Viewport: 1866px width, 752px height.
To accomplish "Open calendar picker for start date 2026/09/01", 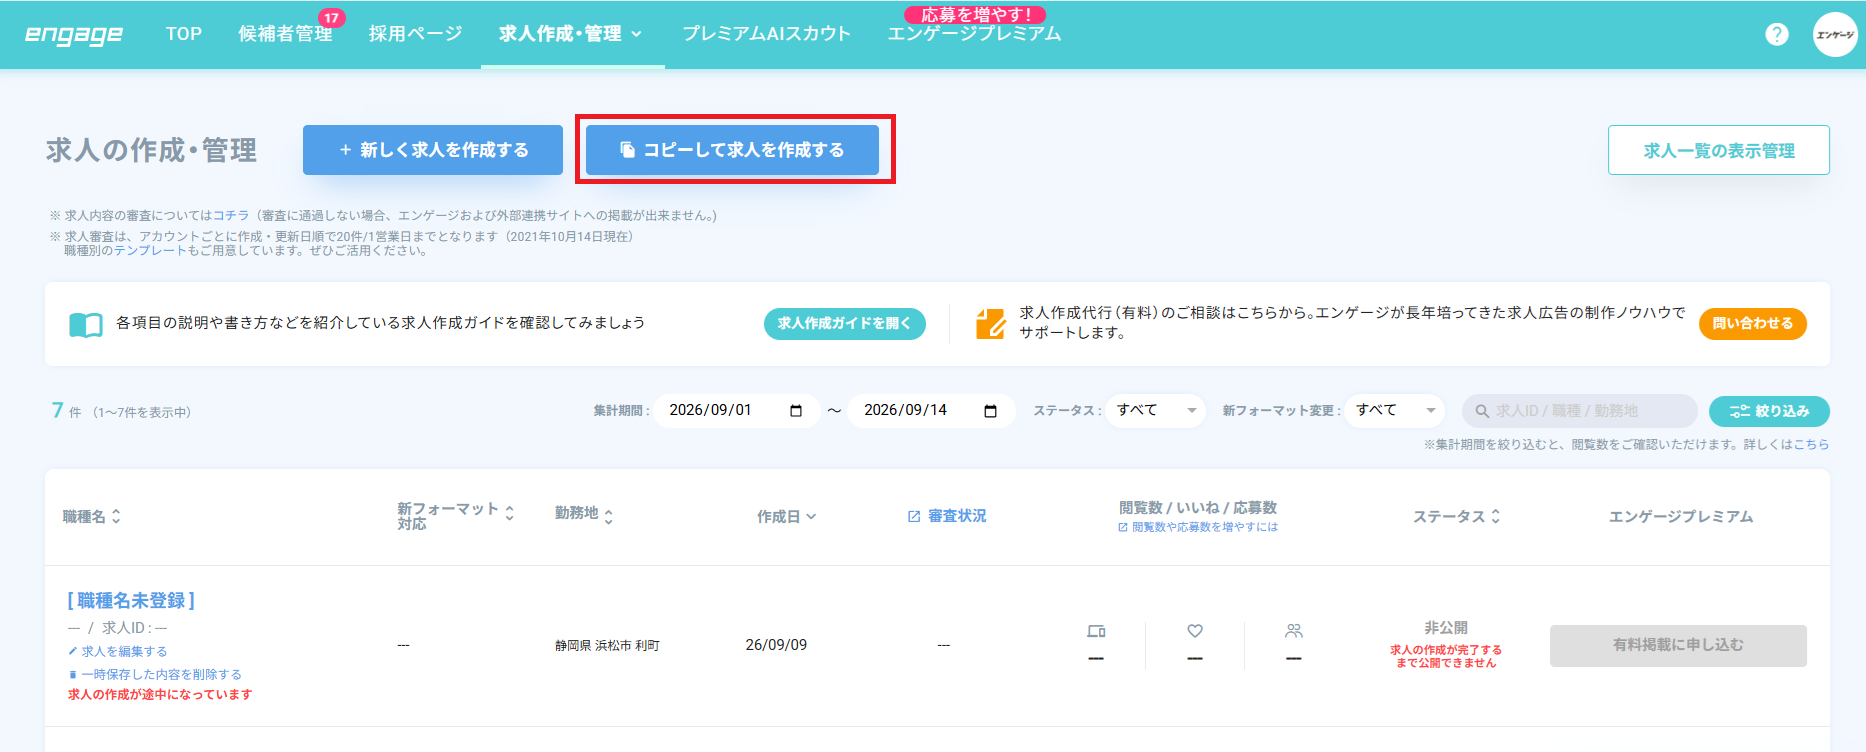I will [796, 411].
